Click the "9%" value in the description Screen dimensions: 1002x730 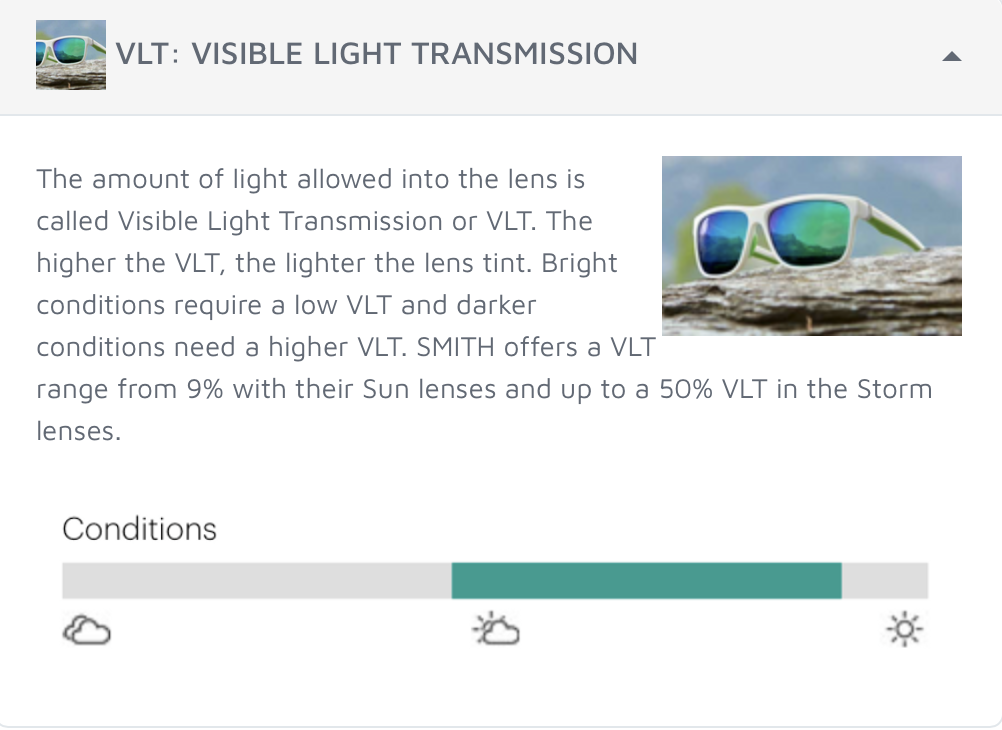pyautogui.click(x=205, y=389)
